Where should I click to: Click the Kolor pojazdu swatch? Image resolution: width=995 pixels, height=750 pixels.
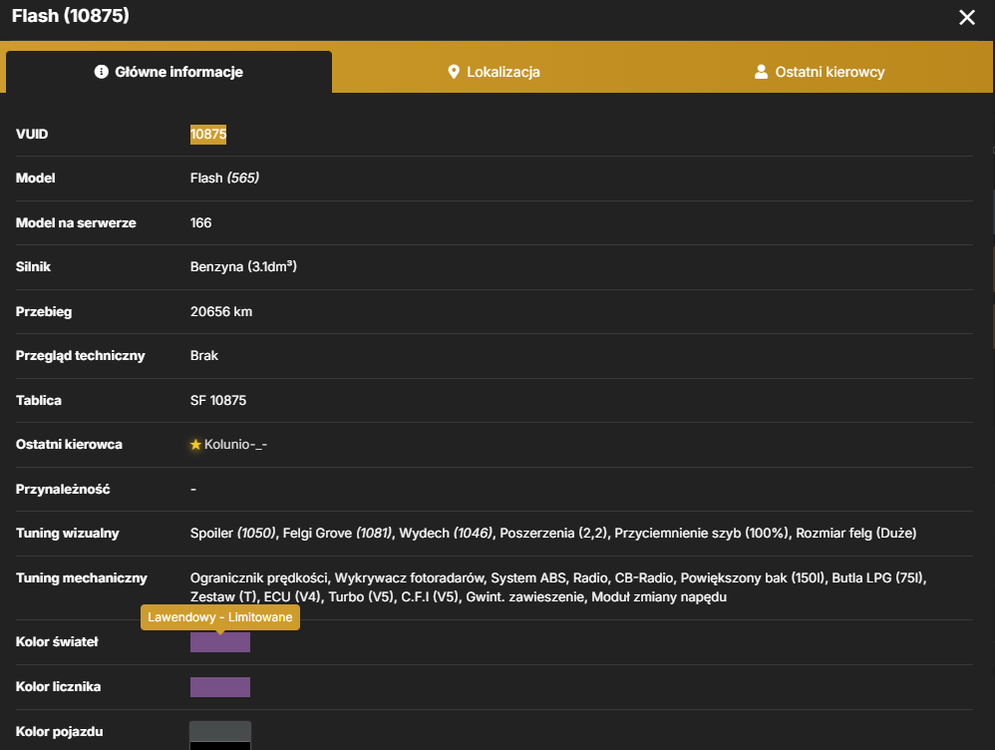(x=220, y=735)
